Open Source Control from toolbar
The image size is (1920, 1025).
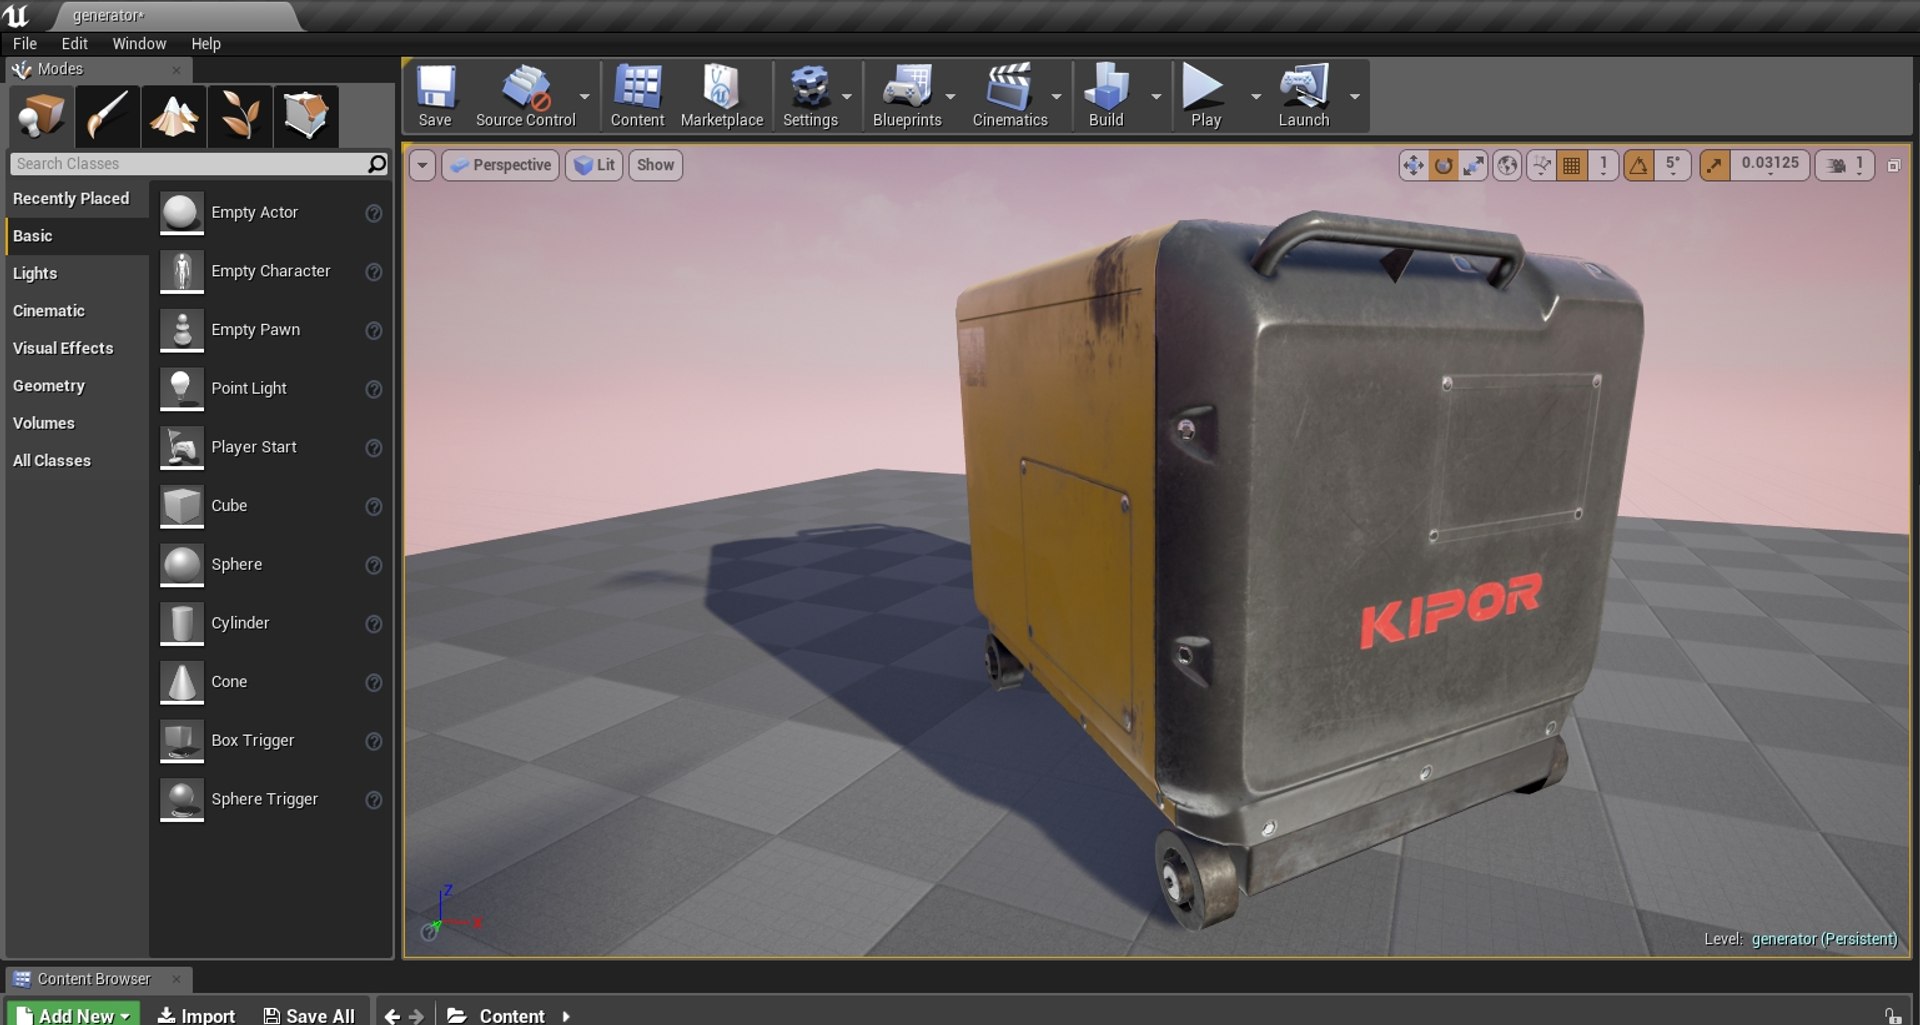tap(526, 96)
